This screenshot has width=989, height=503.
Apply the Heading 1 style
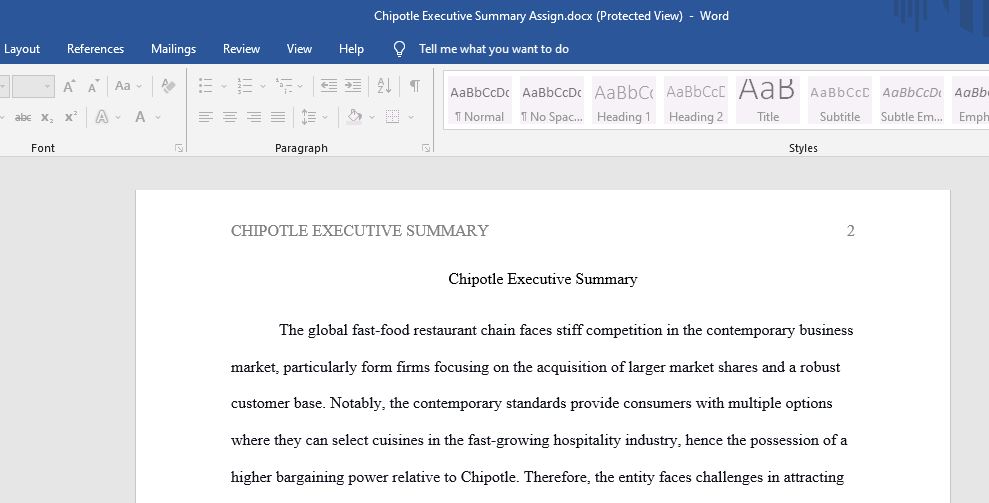(x=623, y=100)
